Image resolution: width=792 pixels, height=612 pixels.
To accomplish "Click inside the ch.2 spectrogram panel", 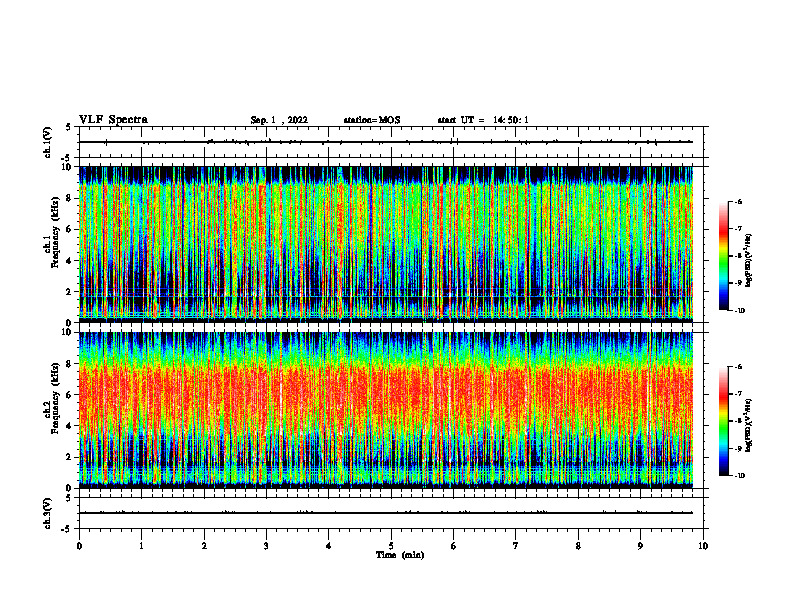I will coord(386,410).
